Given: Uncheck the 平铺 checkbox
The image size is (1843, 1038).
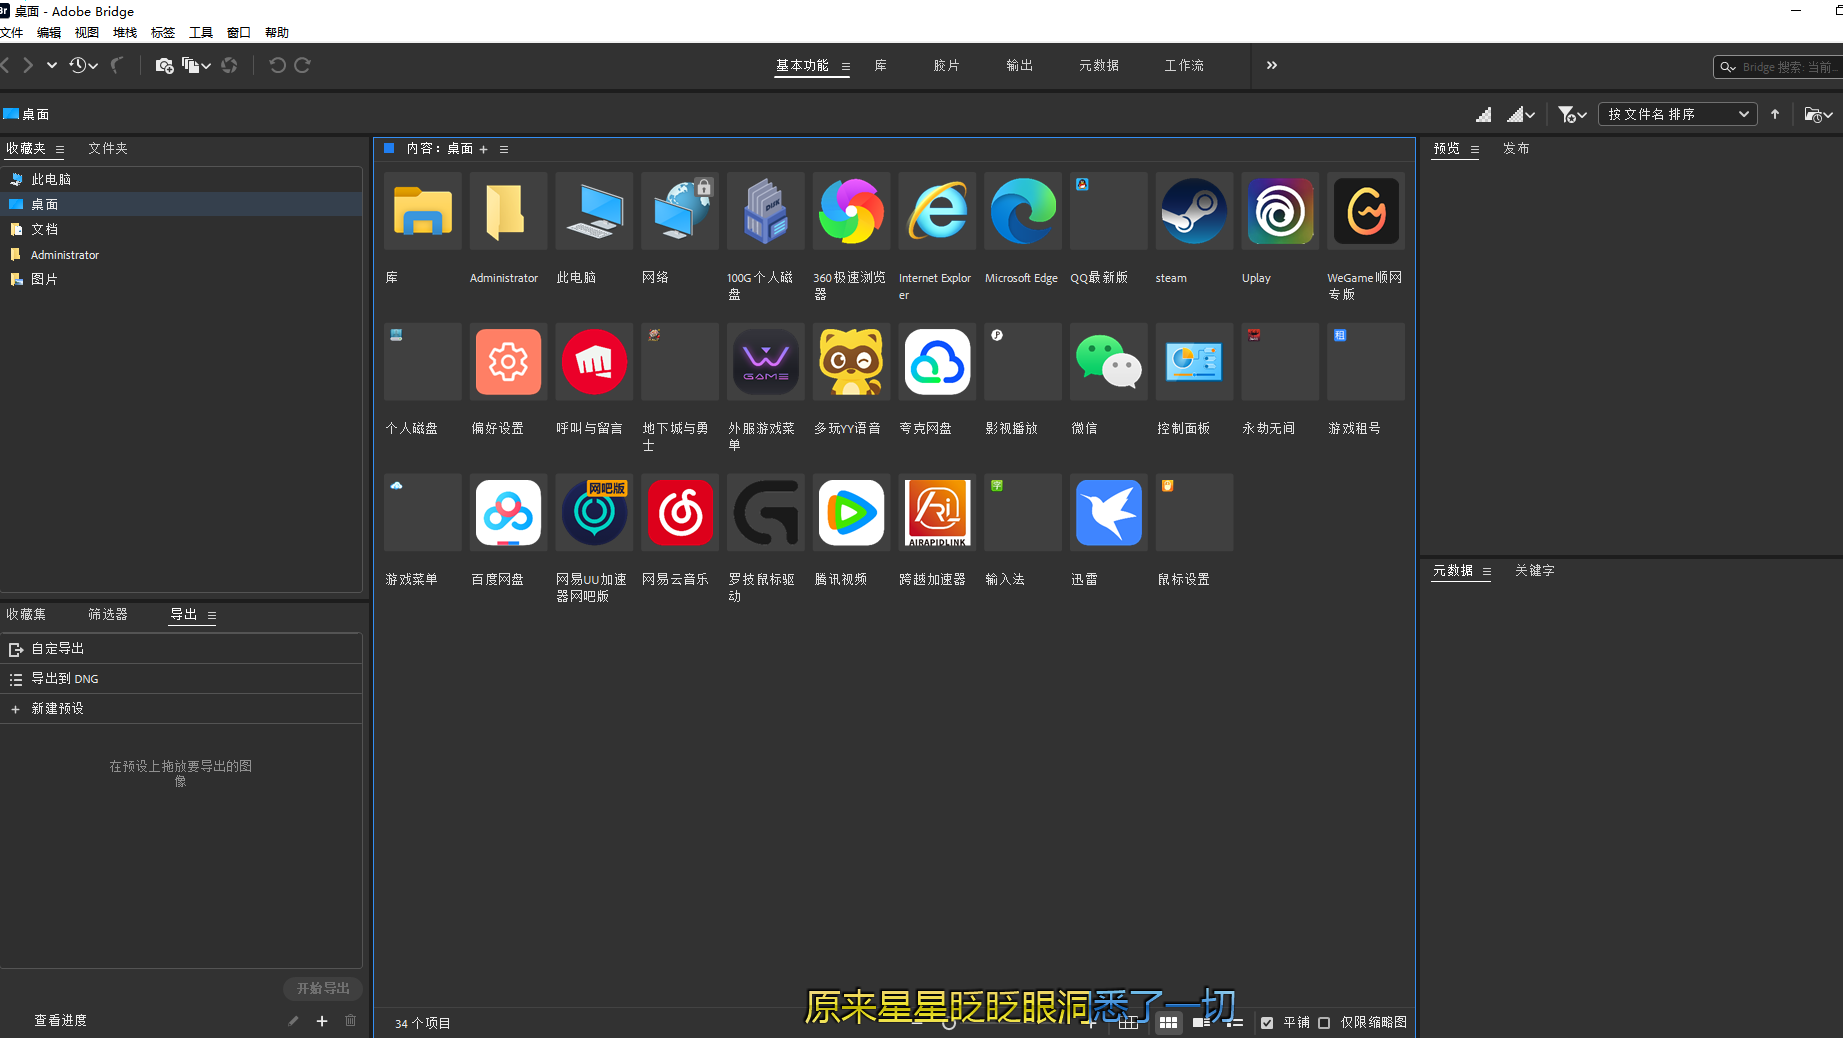Looking at the screenshot, I should (1267, 1023).
